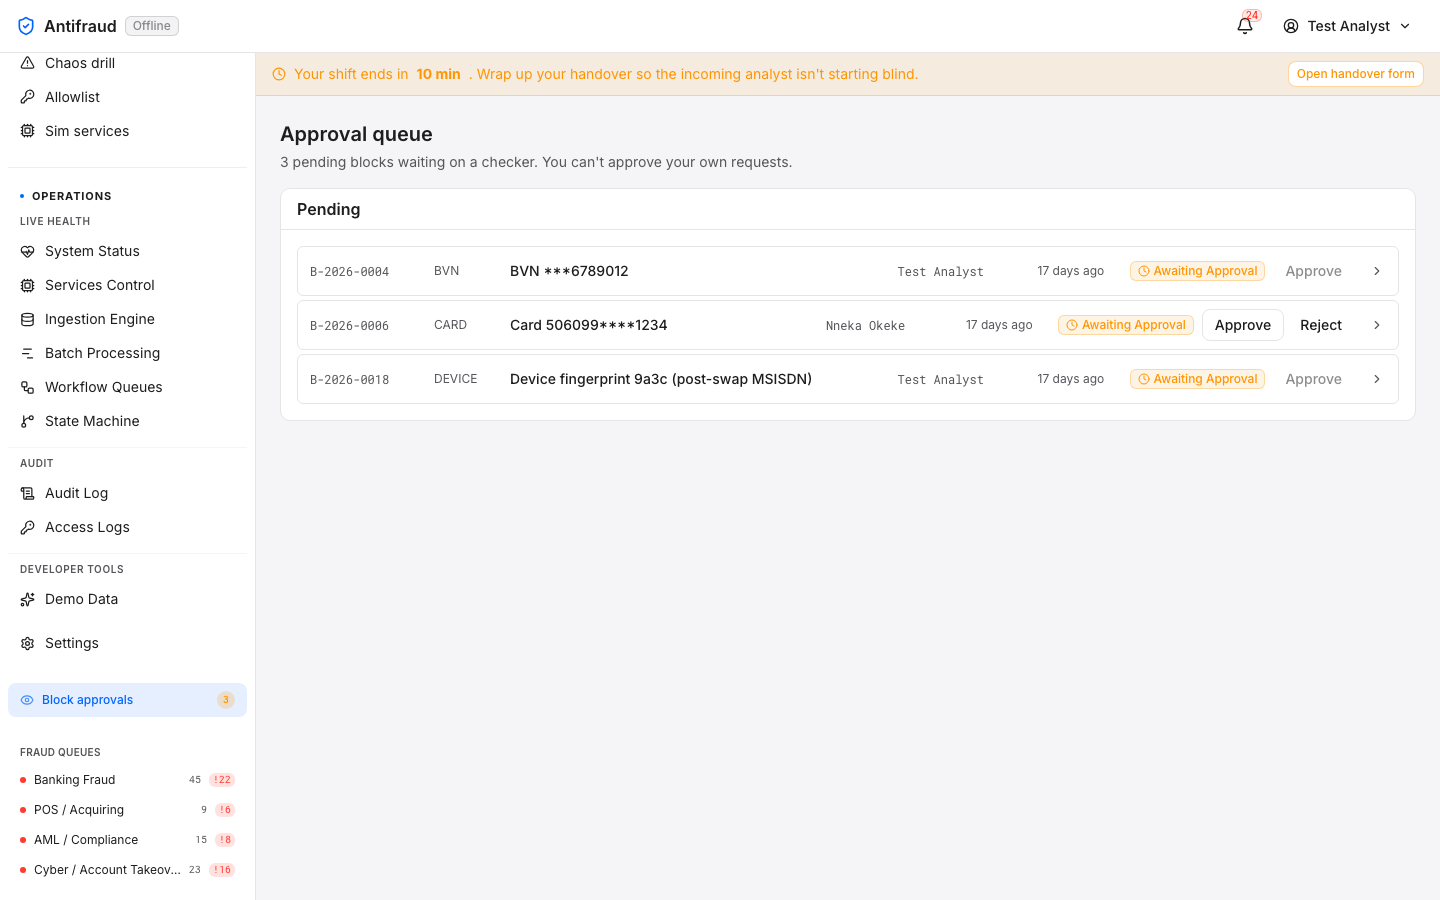
Task: Click requester name Nneka Okeke
Action: [865, 326]
